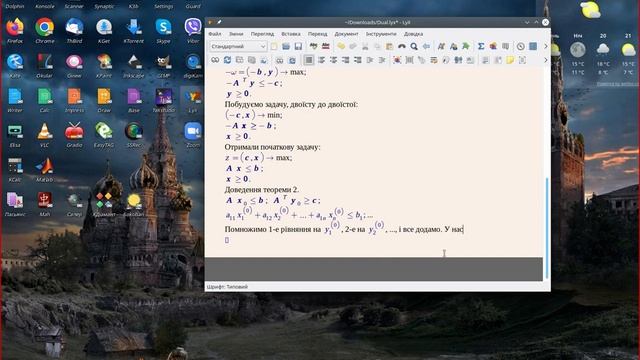This screenshot has width=640, height=360.
Task: Open the Документ menu
Action: [x=347, y=34]
